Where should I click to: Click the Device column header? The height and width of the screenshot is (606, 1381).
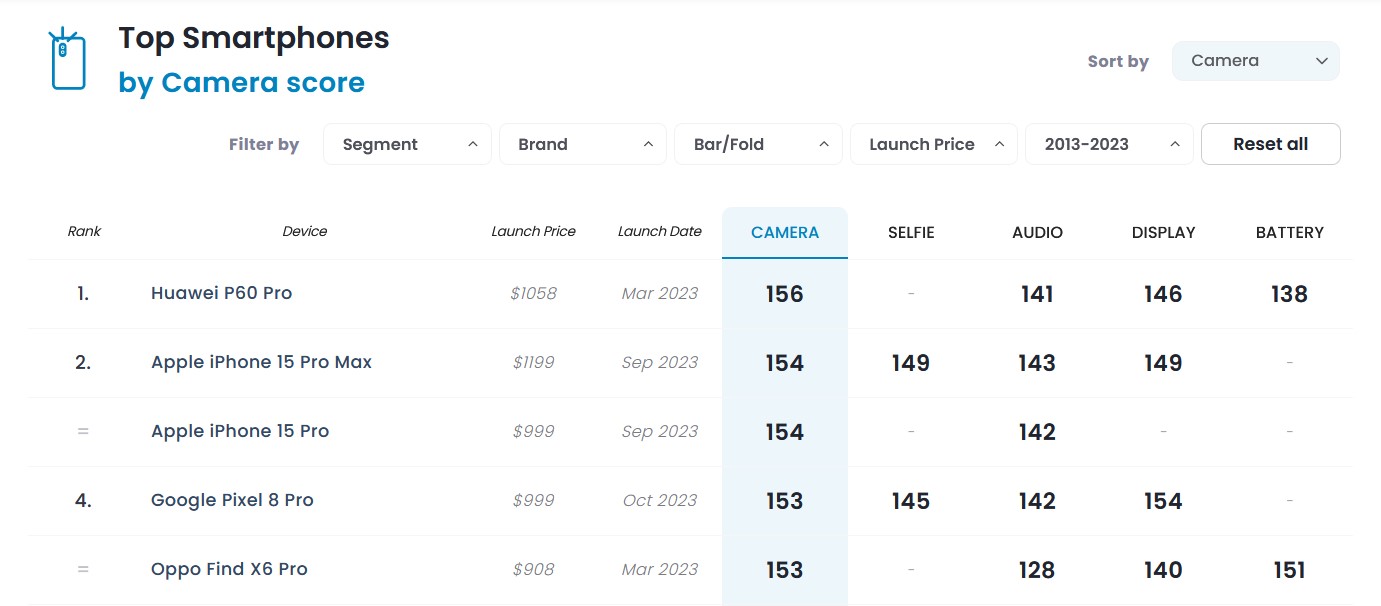click(305, 231)
